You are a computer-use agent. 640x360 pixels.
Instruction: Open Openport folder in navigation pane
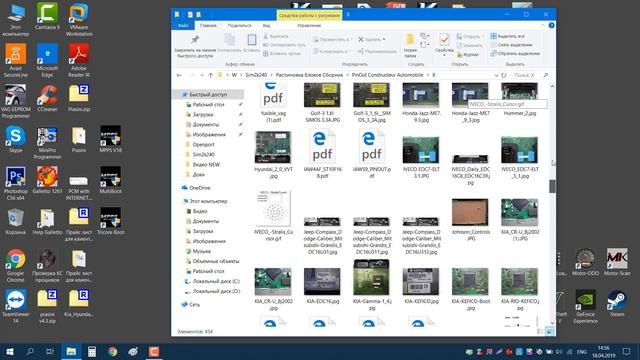pyautogui.click(x=203, y=144)
